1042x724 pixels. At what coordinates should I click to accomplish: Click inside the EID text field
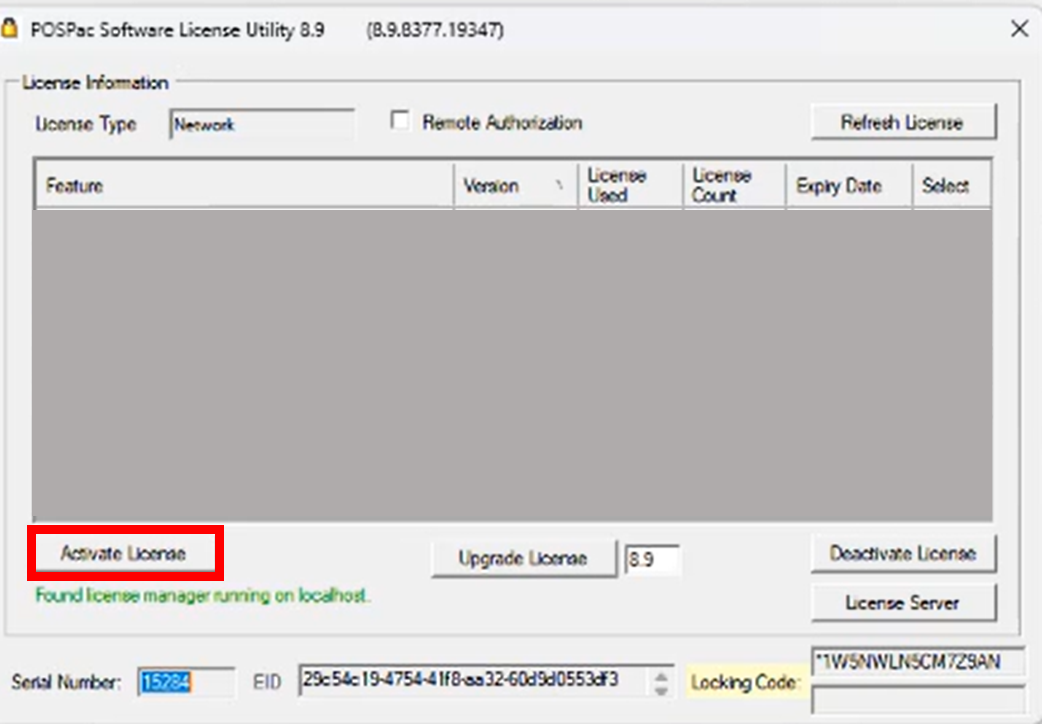(x=474, y=680)
